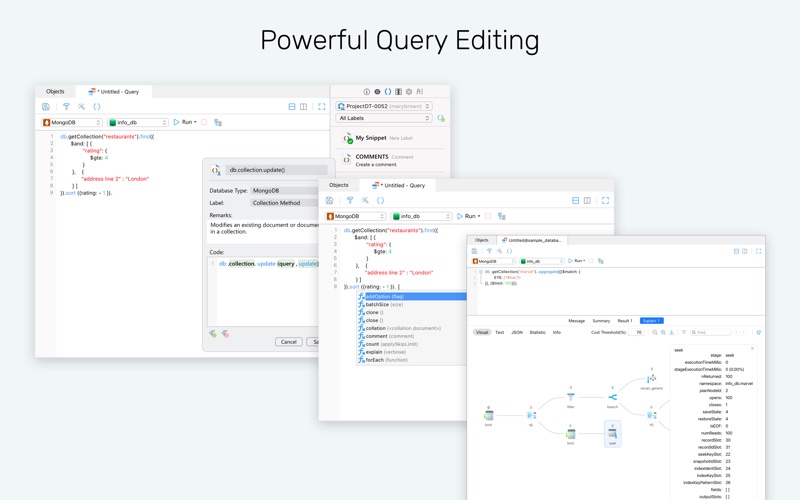Click filter funnel icon in Explain toolbar
This screenshot has width=800, height=500.
(684, 332)
